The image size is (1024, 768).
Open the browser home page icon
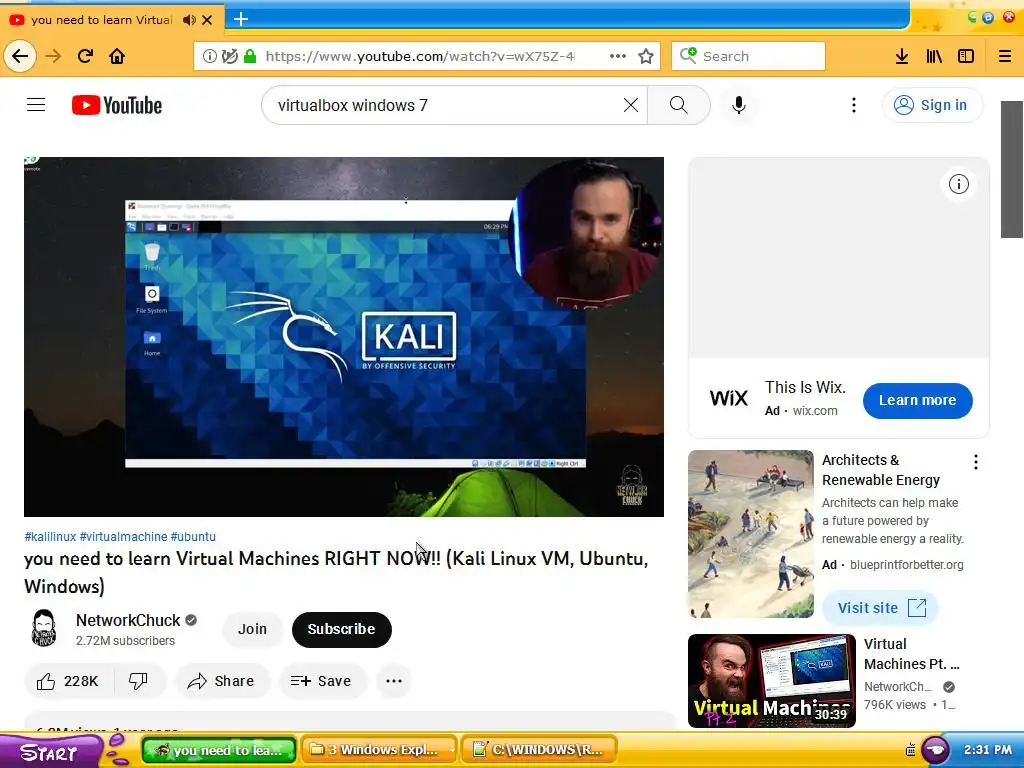(x=117, y=56)
